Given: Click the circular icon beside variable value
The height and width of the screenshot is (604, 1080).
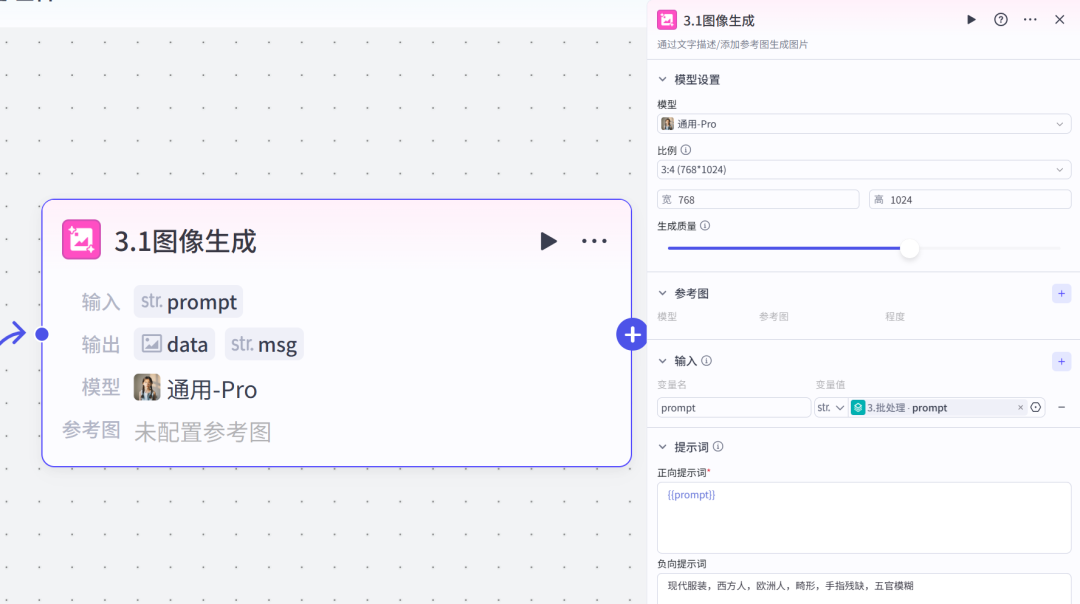Looking at the screenshot, I should click(1036, 408).
